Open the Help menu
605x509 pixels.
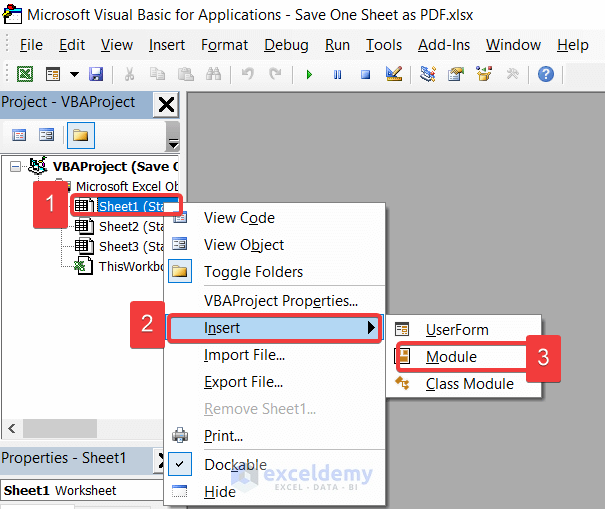pyautogui.click(x=573, y=45)
